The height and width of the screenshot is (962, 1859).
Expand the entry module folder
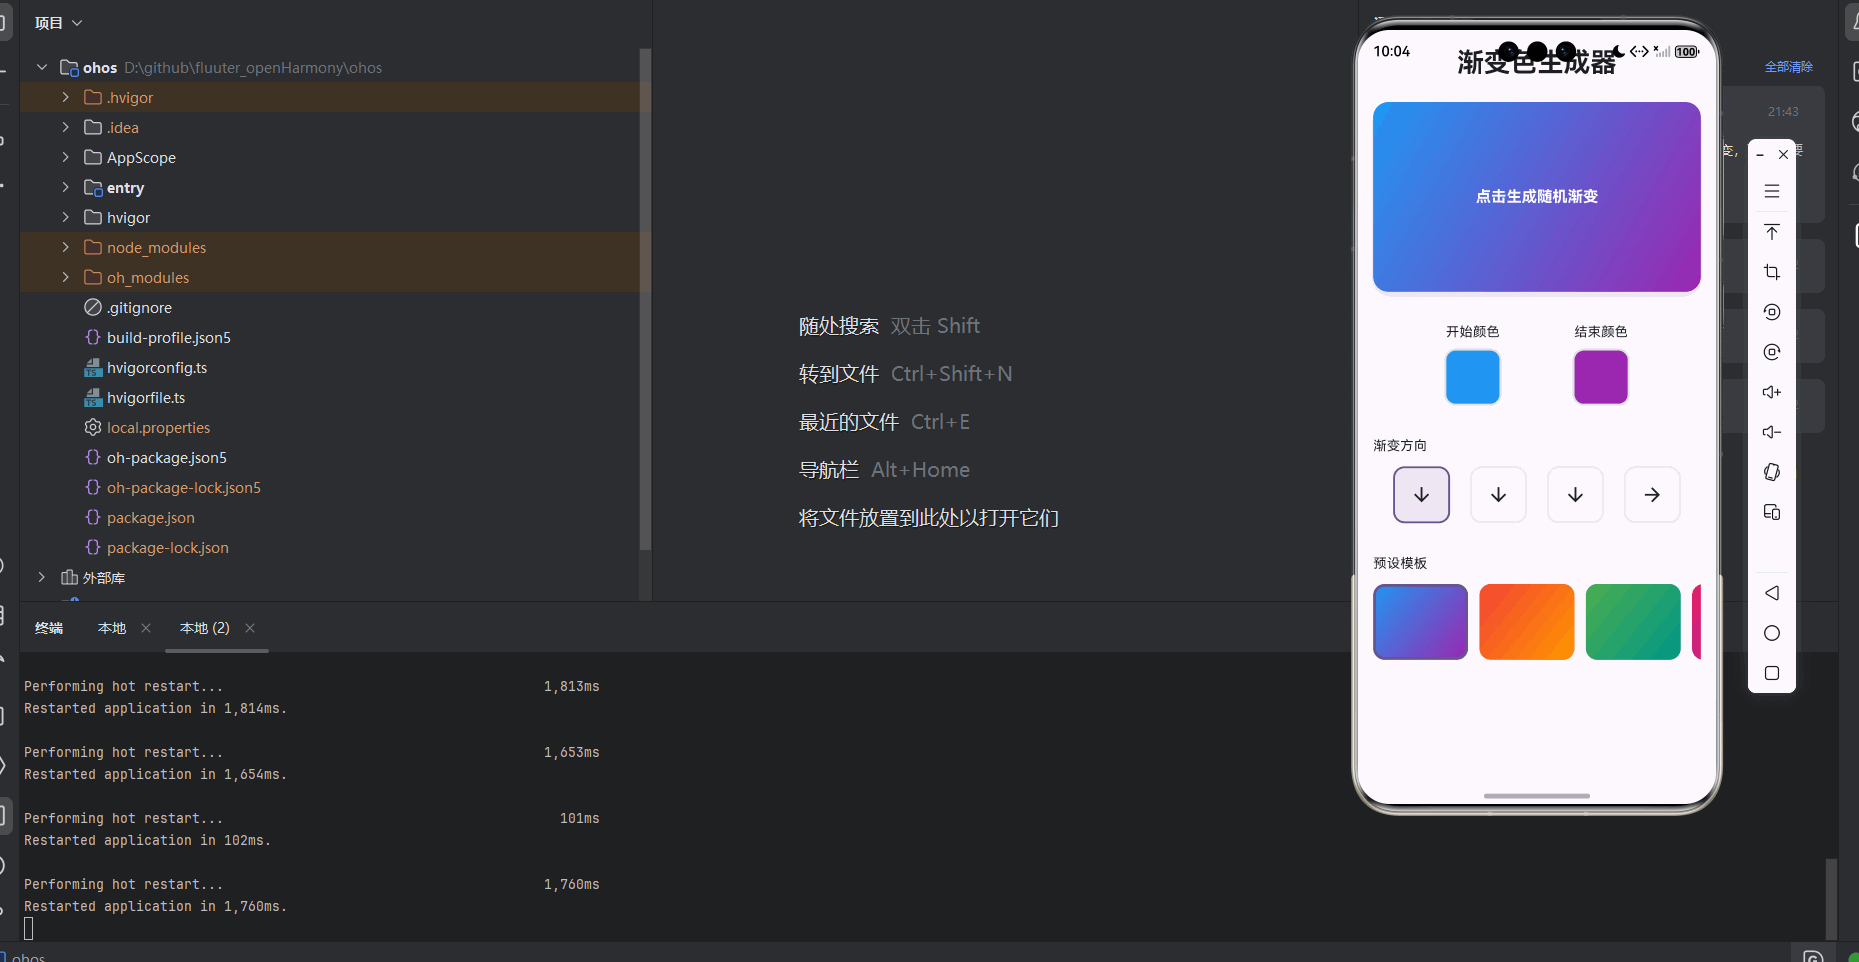(x=66, y=187)
